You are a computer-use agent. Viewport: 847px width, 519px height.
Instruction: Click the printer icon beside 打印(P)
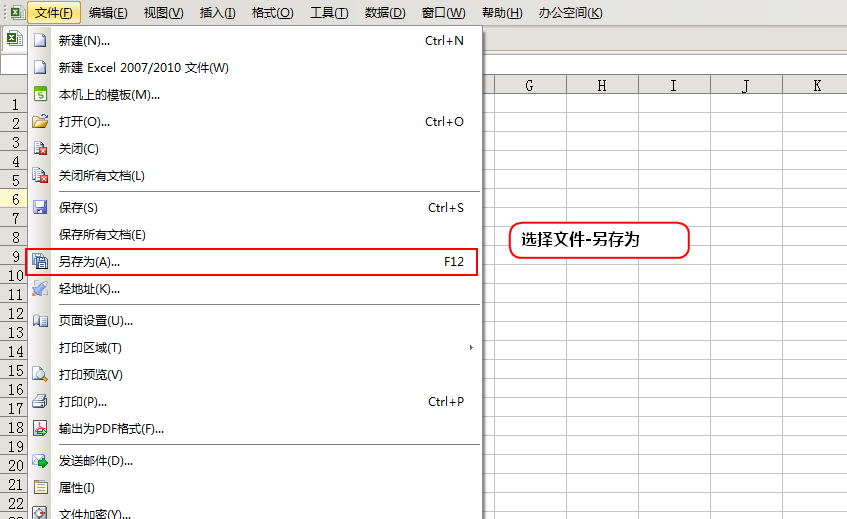click(40, 402)
